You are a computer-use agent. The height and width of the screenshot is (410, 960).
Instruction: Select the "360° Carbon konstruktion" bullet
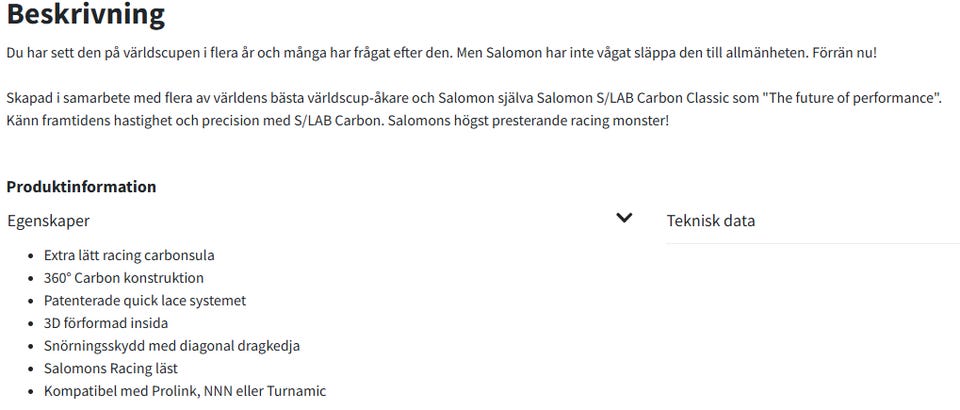pos(123,278)
